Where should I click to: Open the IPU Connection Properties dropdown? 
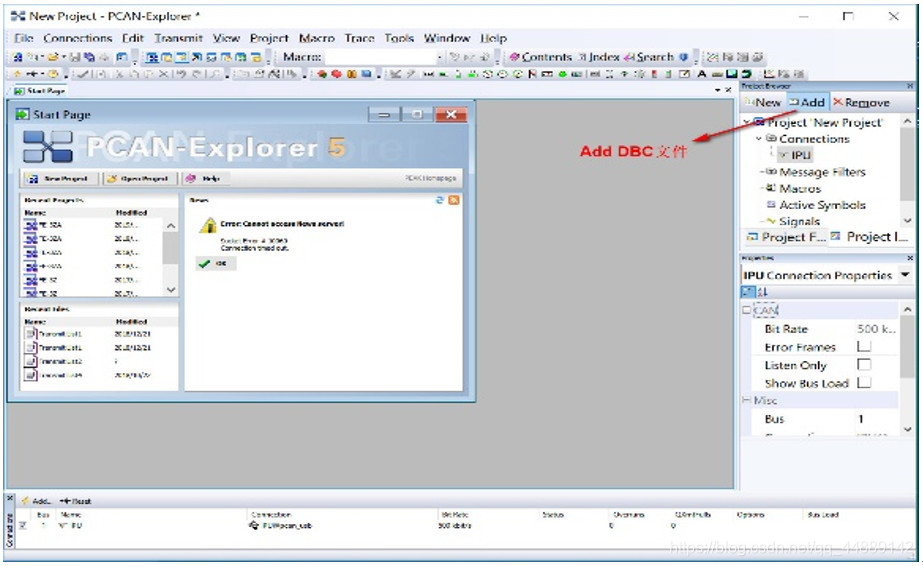tap(905, 275)
